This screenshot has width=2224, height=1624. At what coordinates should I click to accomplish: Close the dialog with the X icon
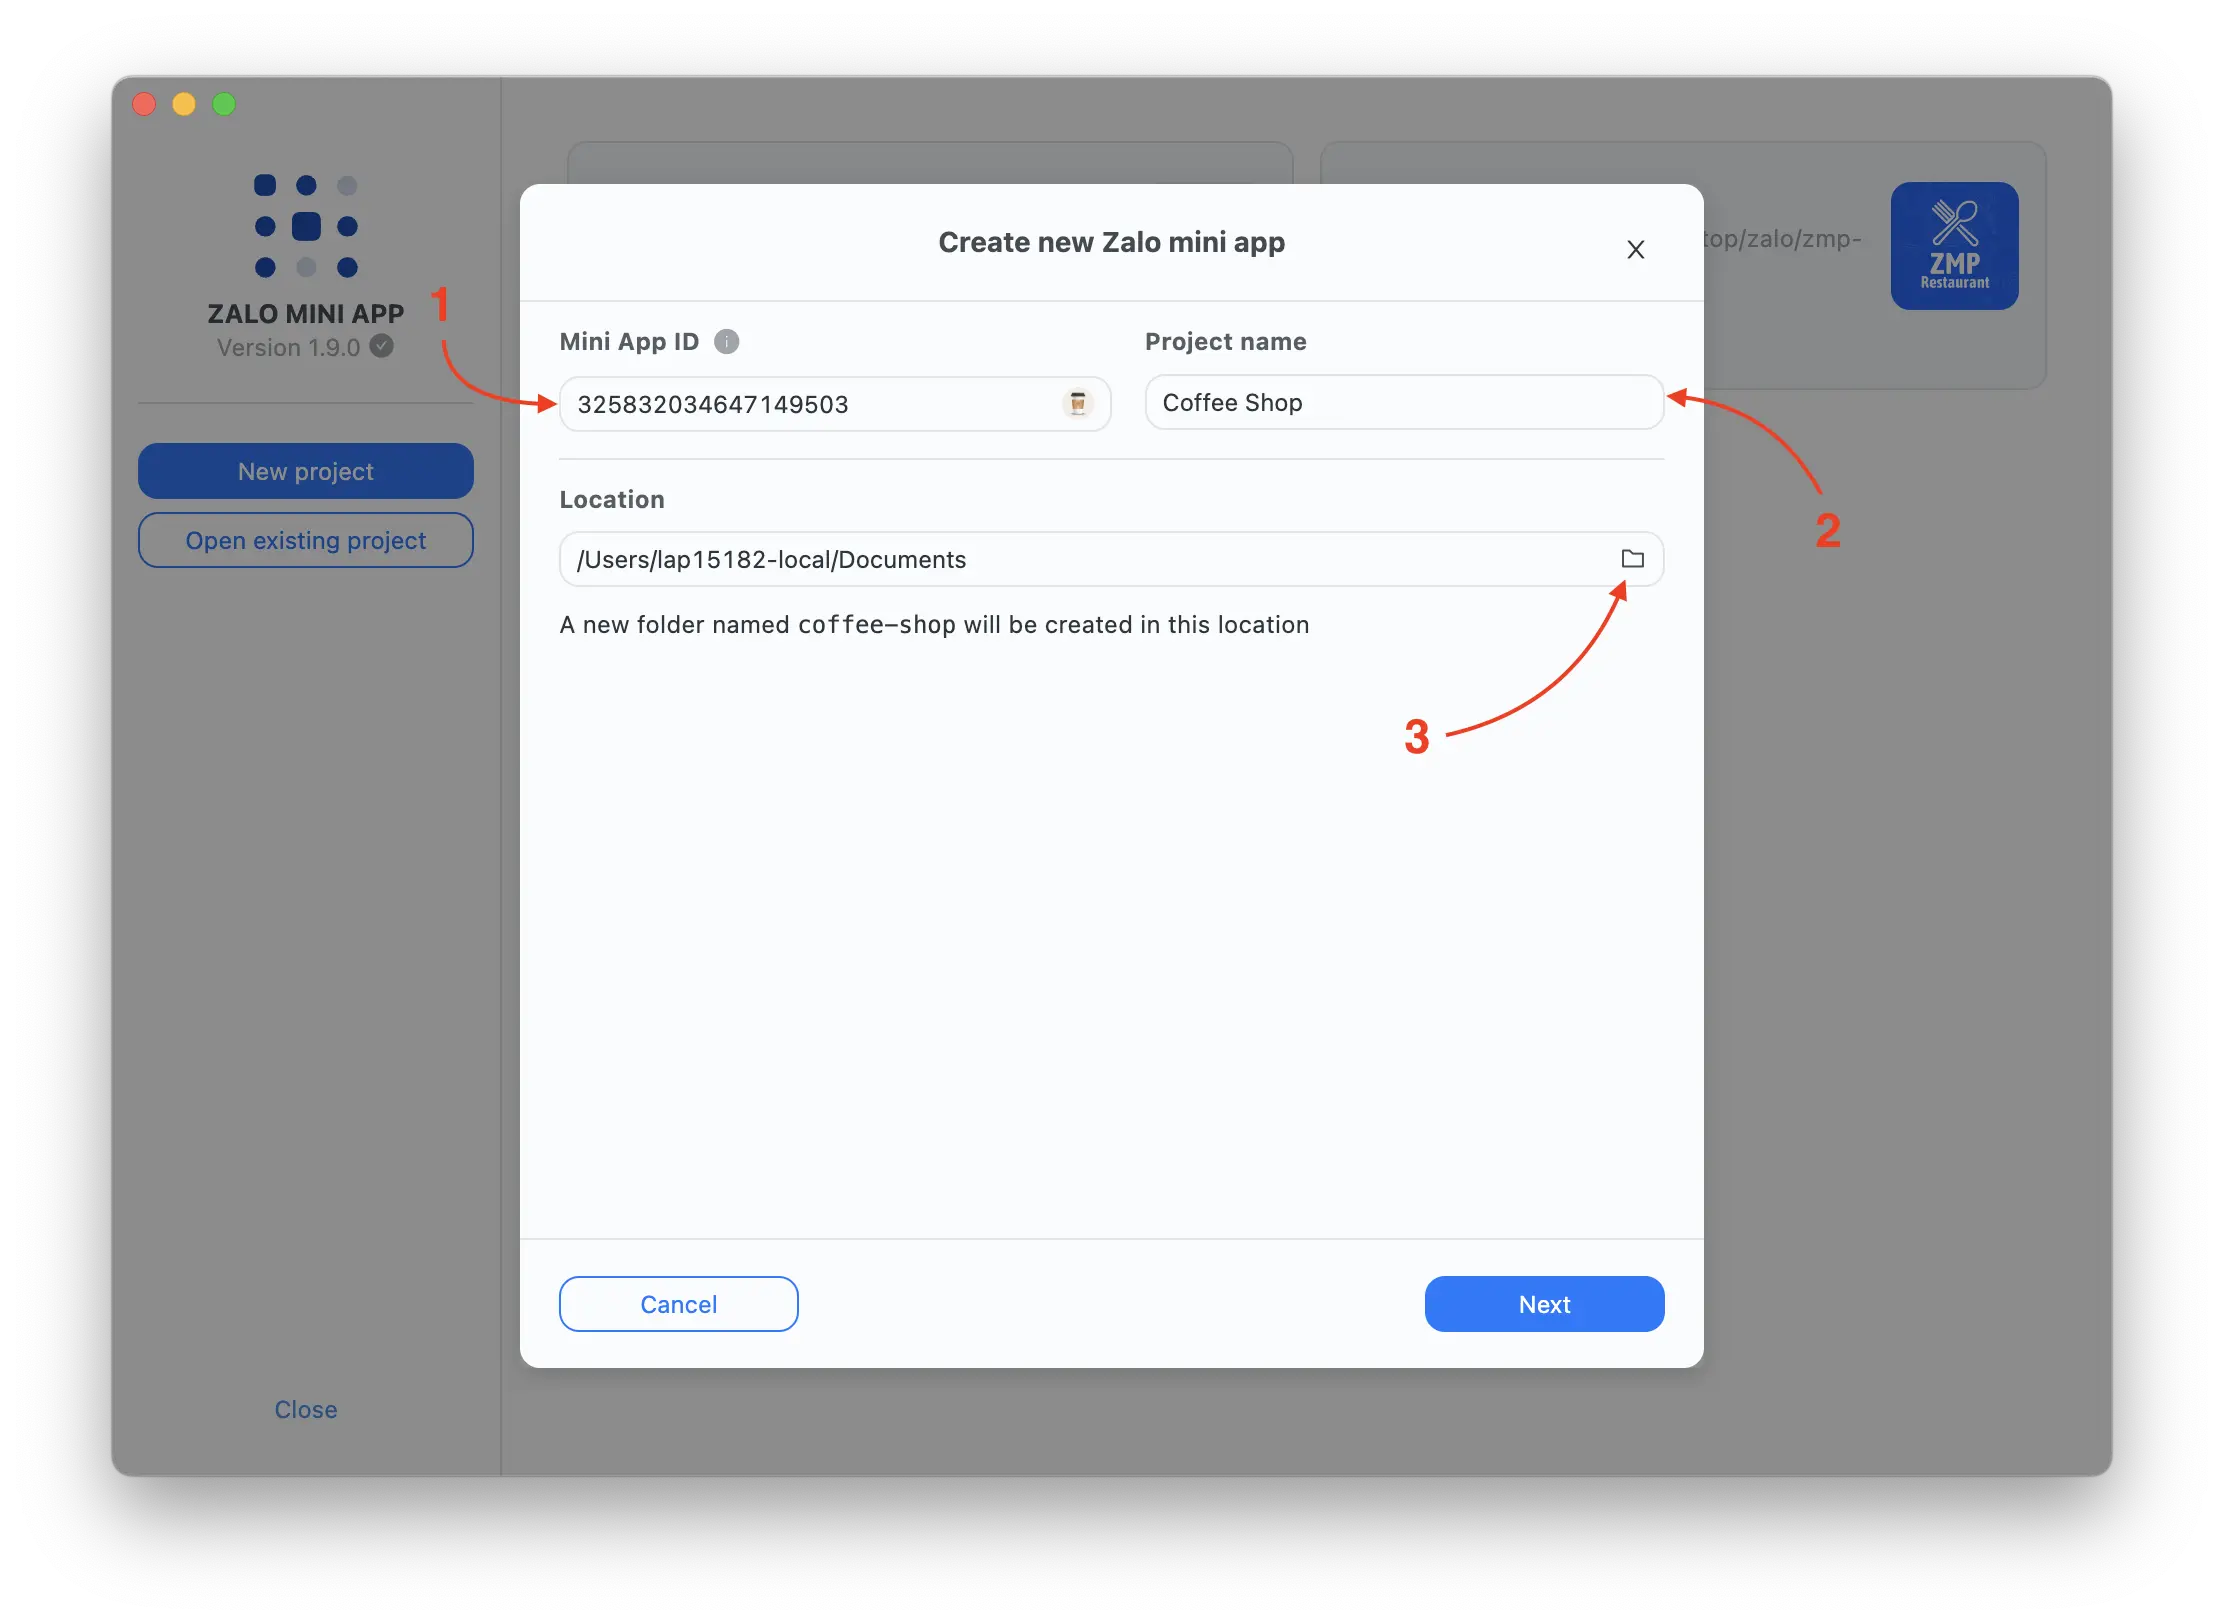1636,250
